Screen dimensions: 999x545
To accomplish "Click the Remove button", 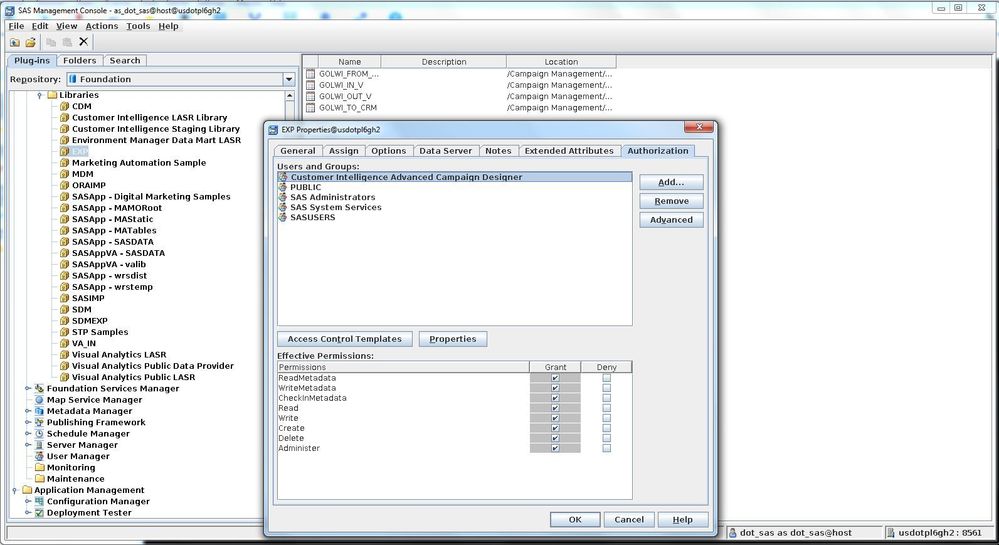I will point(671,201).
